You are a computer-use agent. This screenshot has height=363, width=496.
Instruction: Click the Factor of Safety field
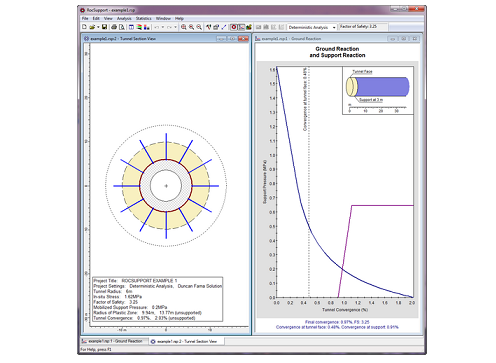click(x=363, y=27)
